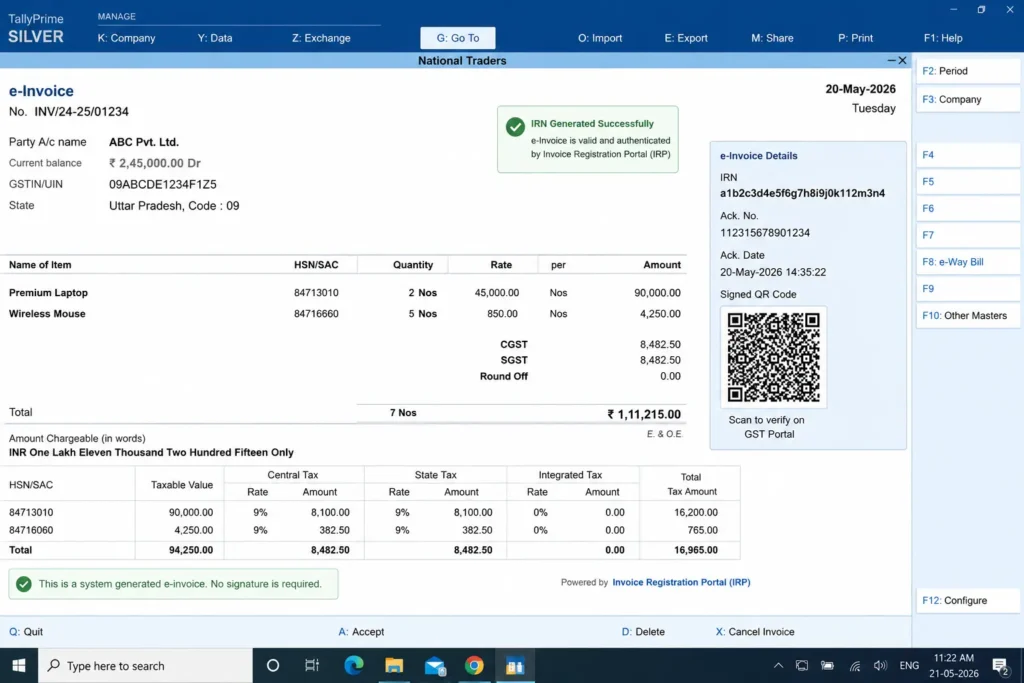Open O: Import menu
Image resolution: width=1024 pixels, height=683 pixels.
click(600, 38)
